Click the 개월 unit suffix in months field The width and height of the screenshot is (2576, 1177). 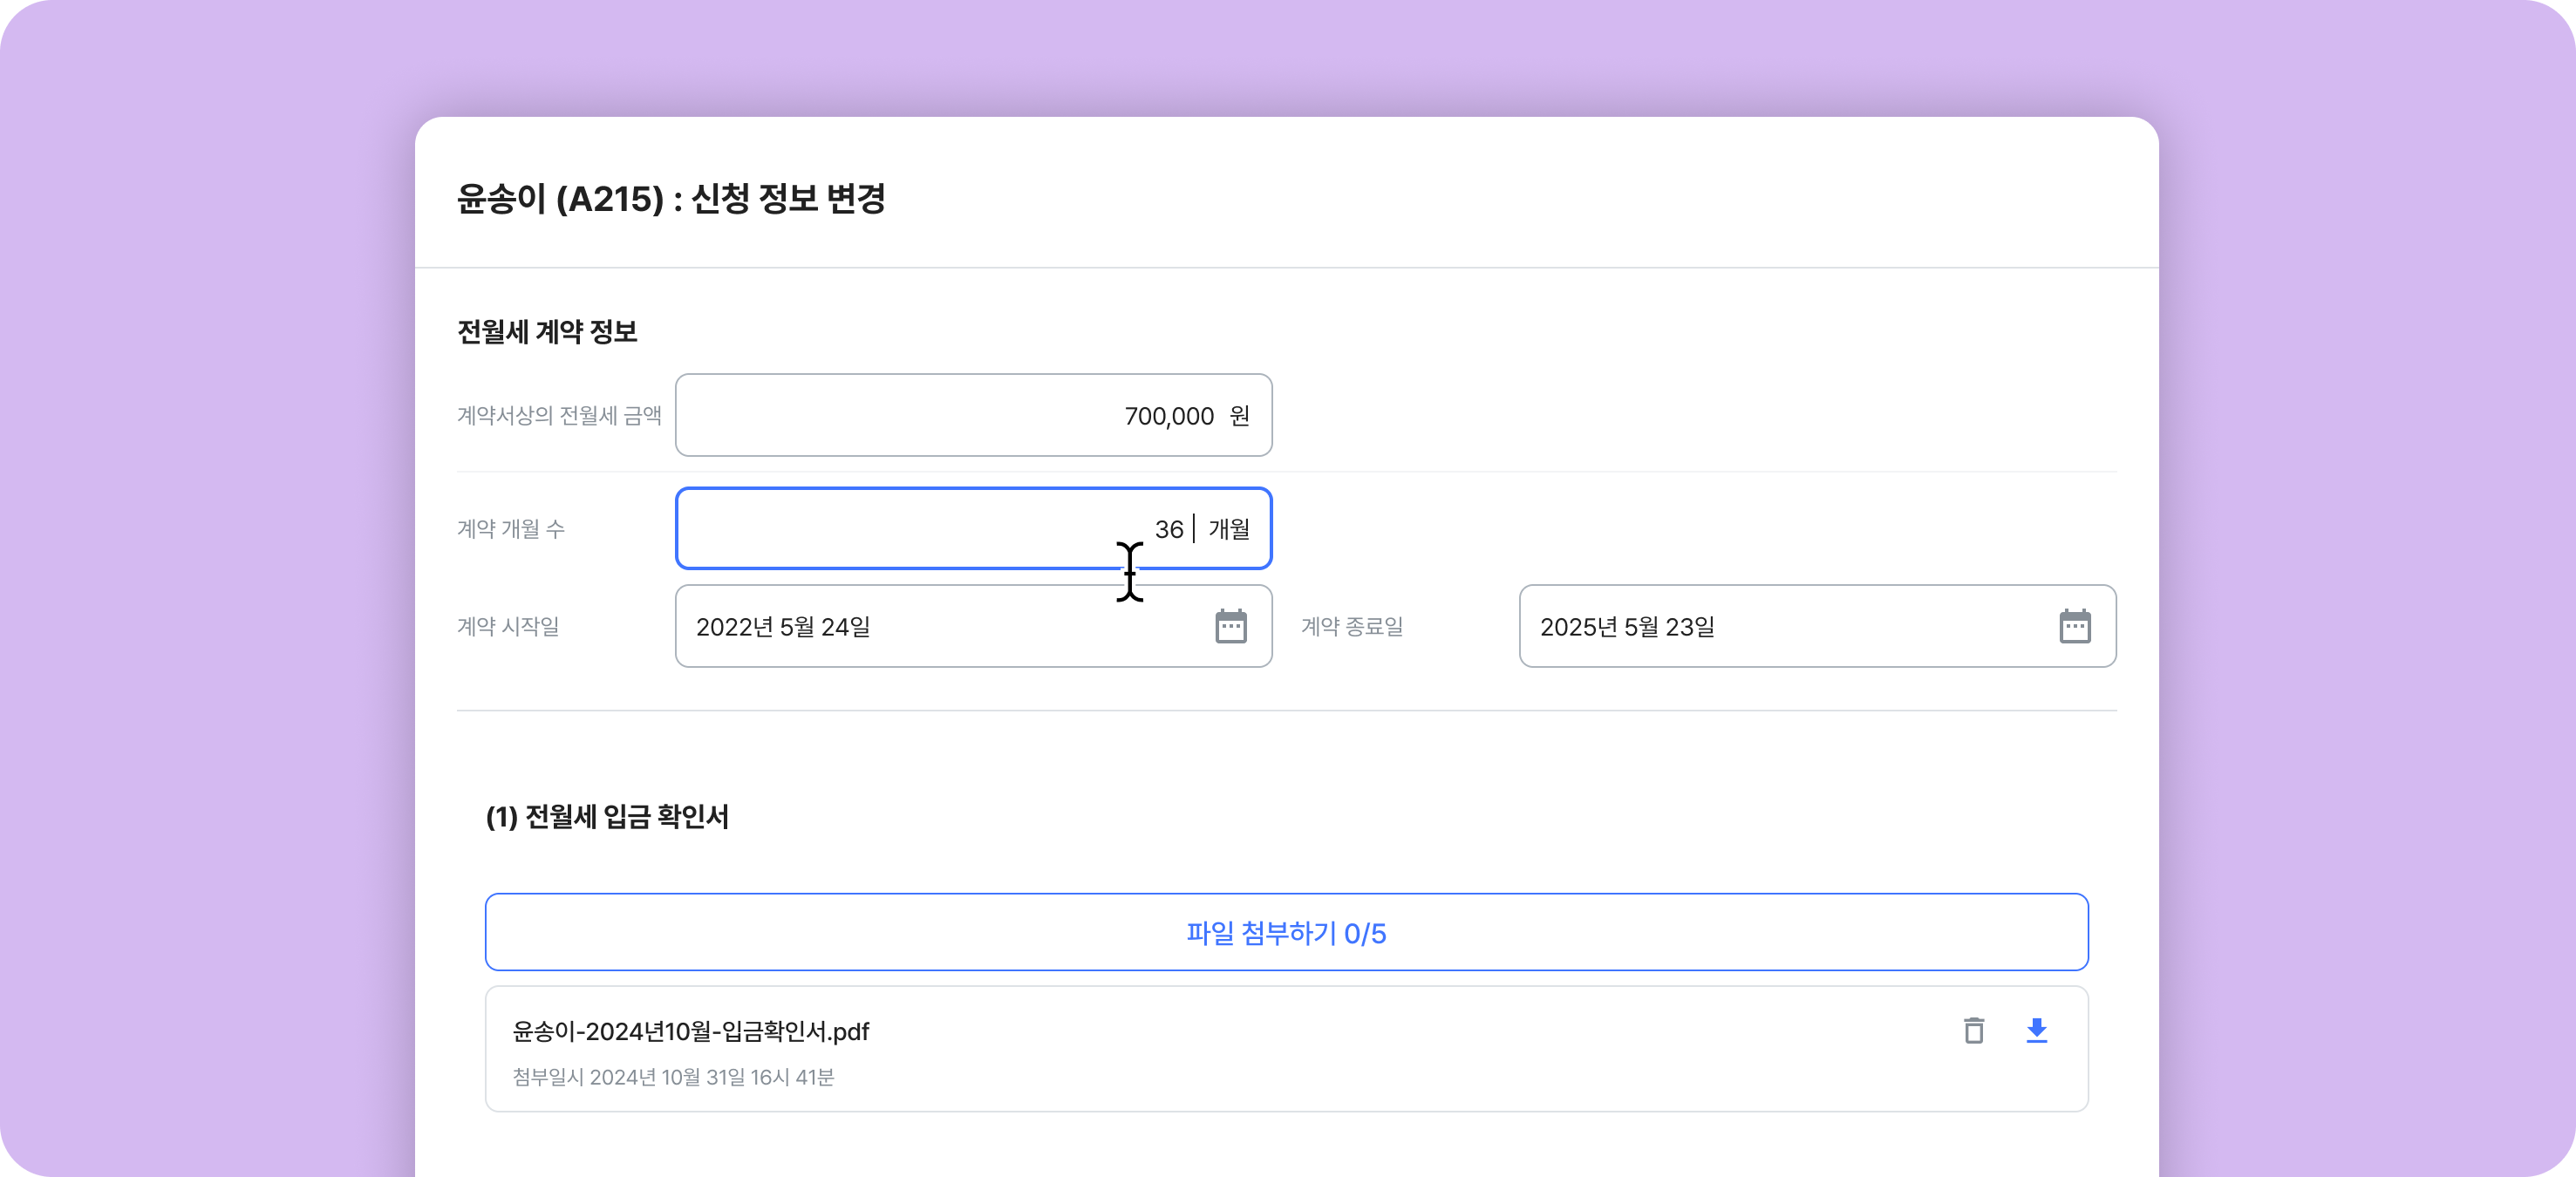1229,528
